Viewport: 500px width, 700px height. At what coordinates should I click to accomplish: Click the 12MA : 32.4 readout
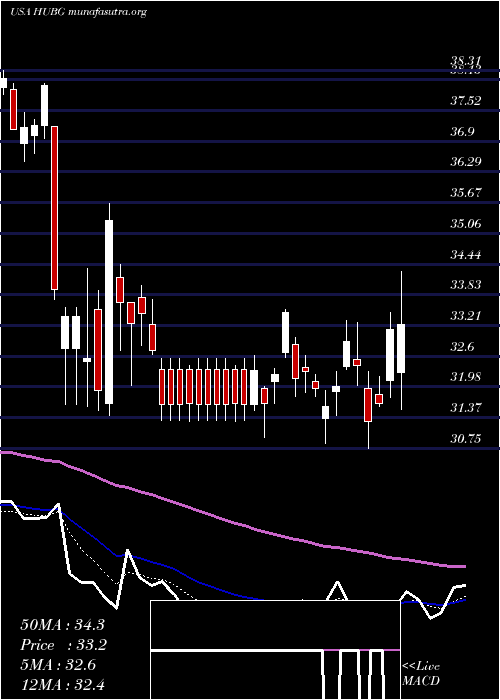[x=62, y=684]
